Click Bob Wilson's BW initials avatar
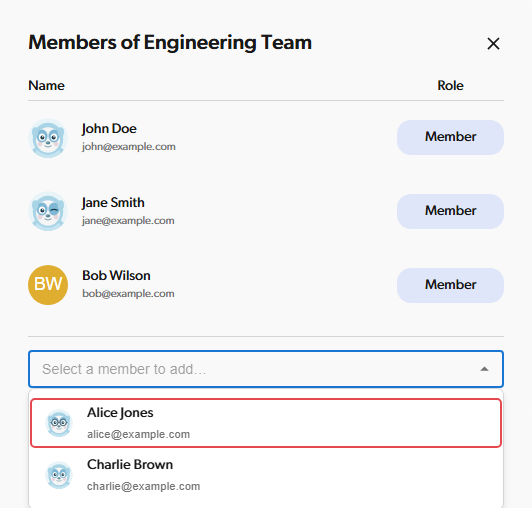 (48, 285)
